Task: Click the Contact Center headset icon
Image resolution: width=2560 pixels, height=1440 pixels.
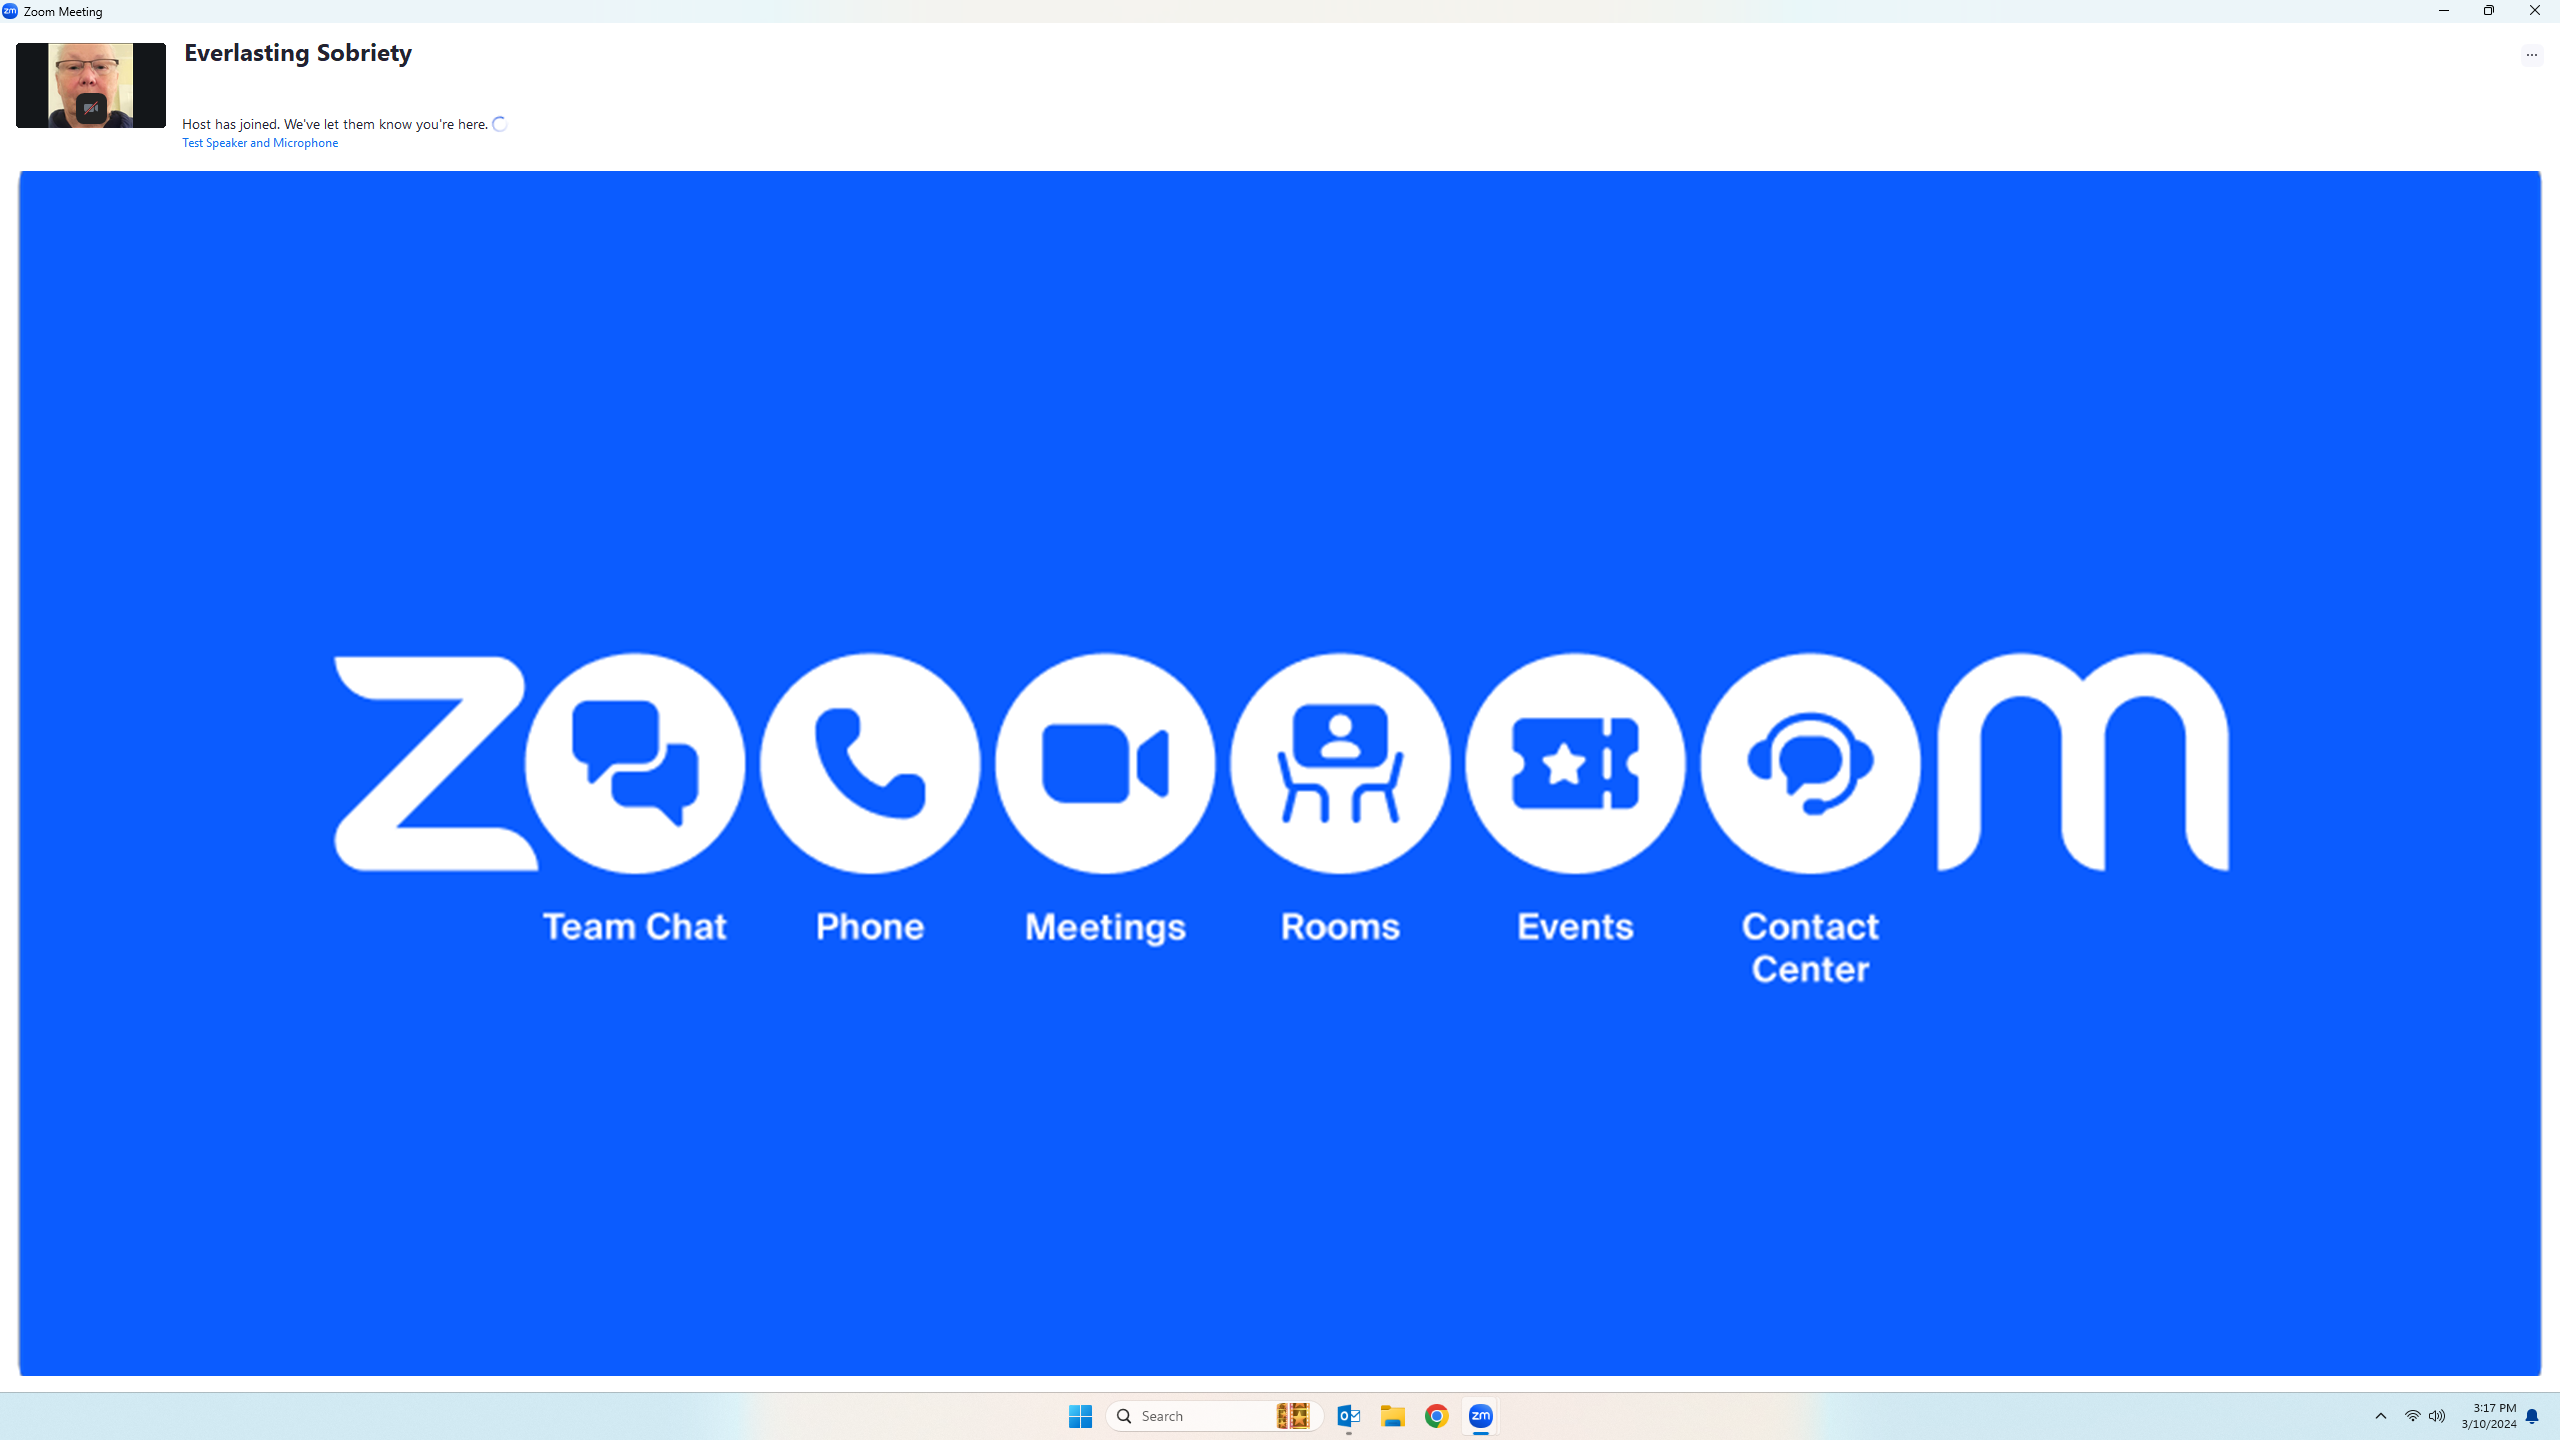Action: coord(1810,762)
